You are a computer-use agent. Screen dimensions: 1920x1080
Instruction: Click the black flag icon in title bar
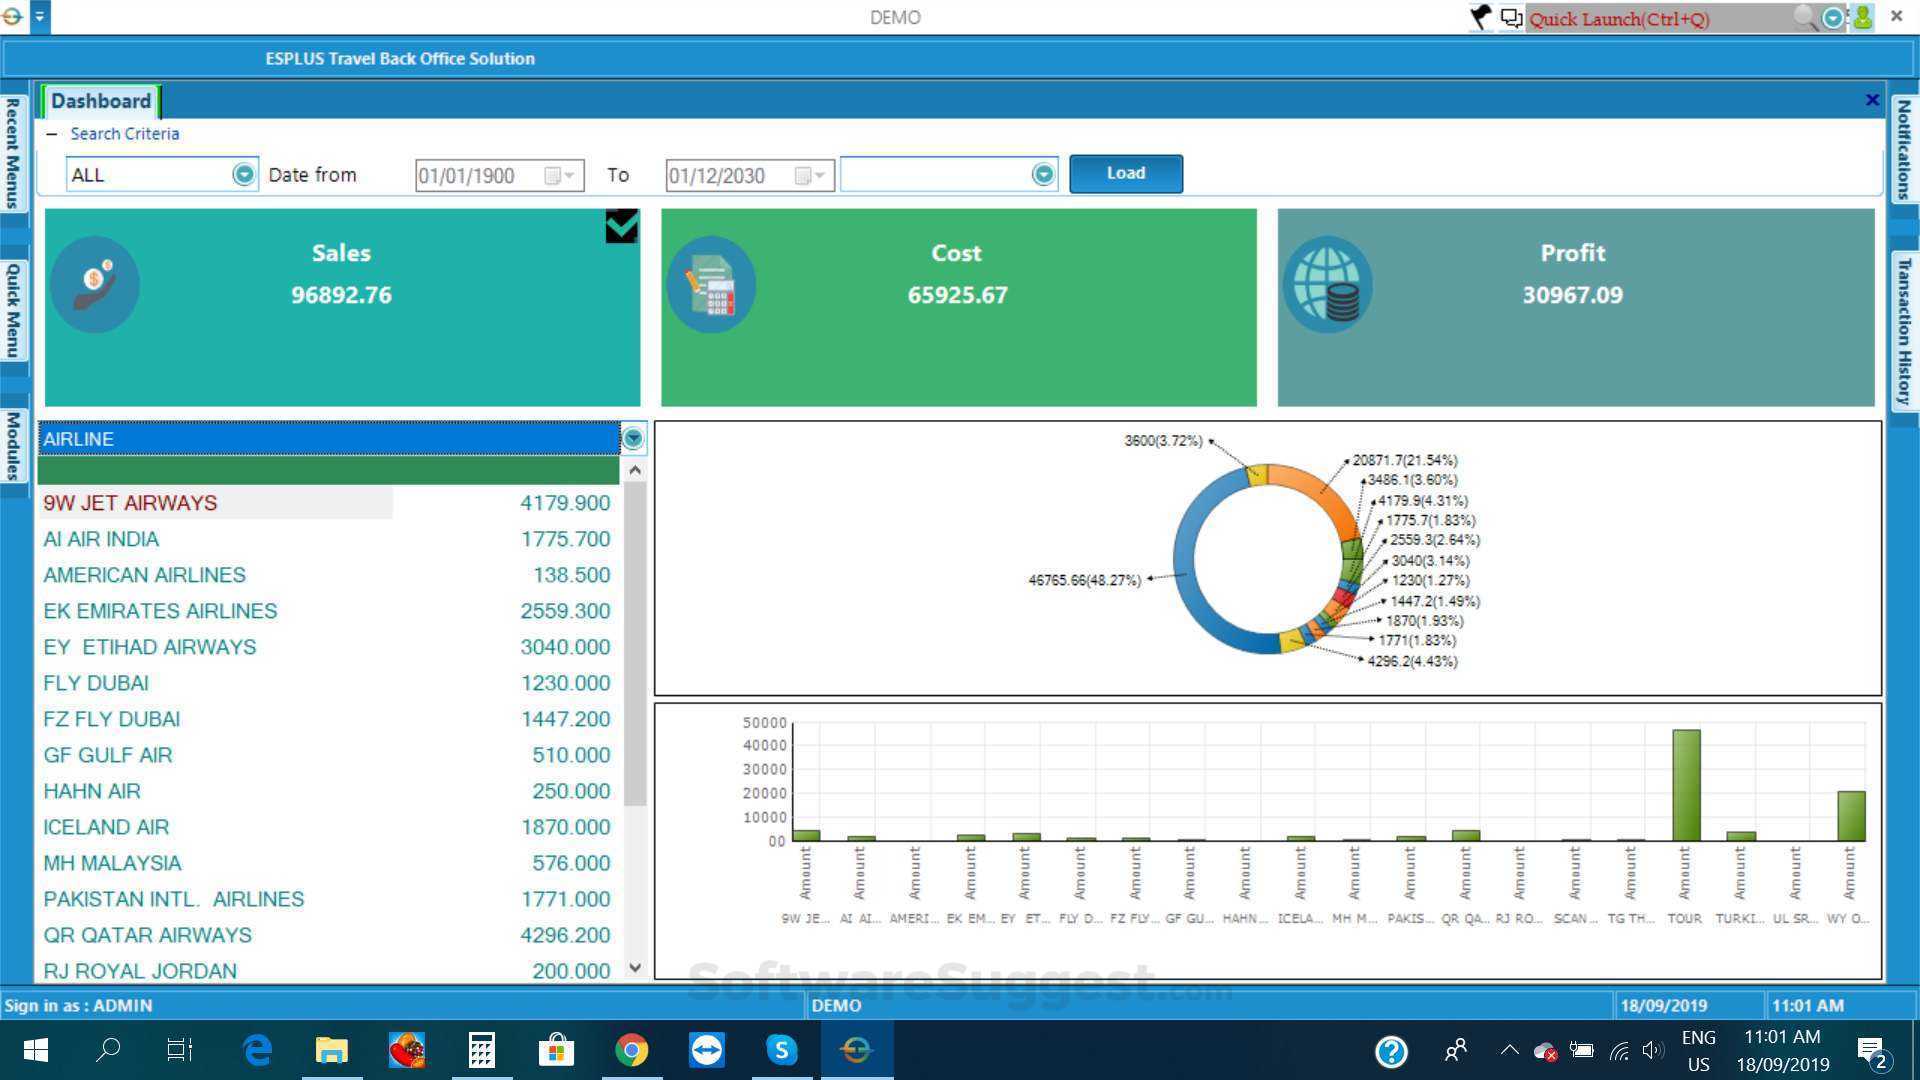(x=1480, y=17)
